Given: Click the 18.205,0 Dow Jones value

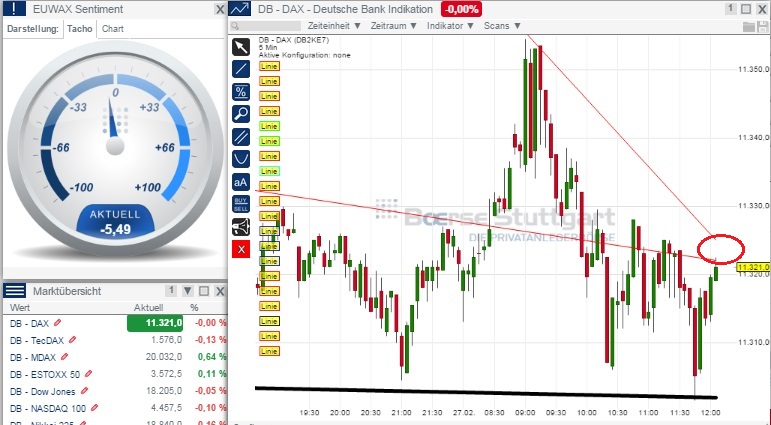Looking at the screenshot, I should (164, 391).
